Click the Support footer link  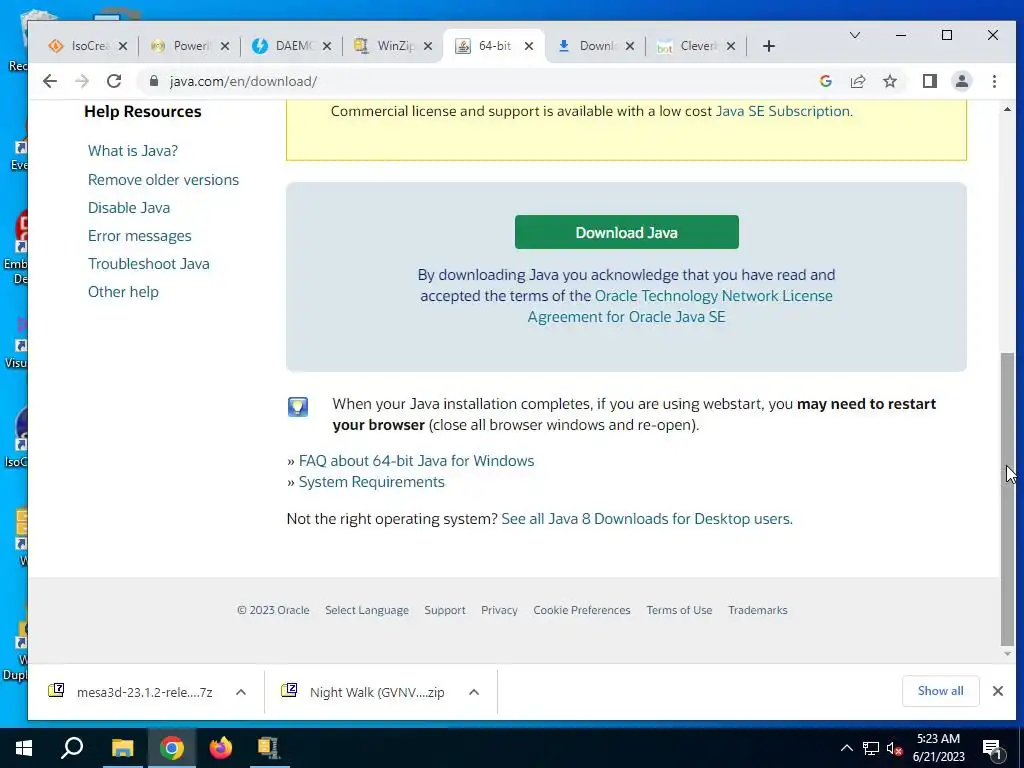445,610
